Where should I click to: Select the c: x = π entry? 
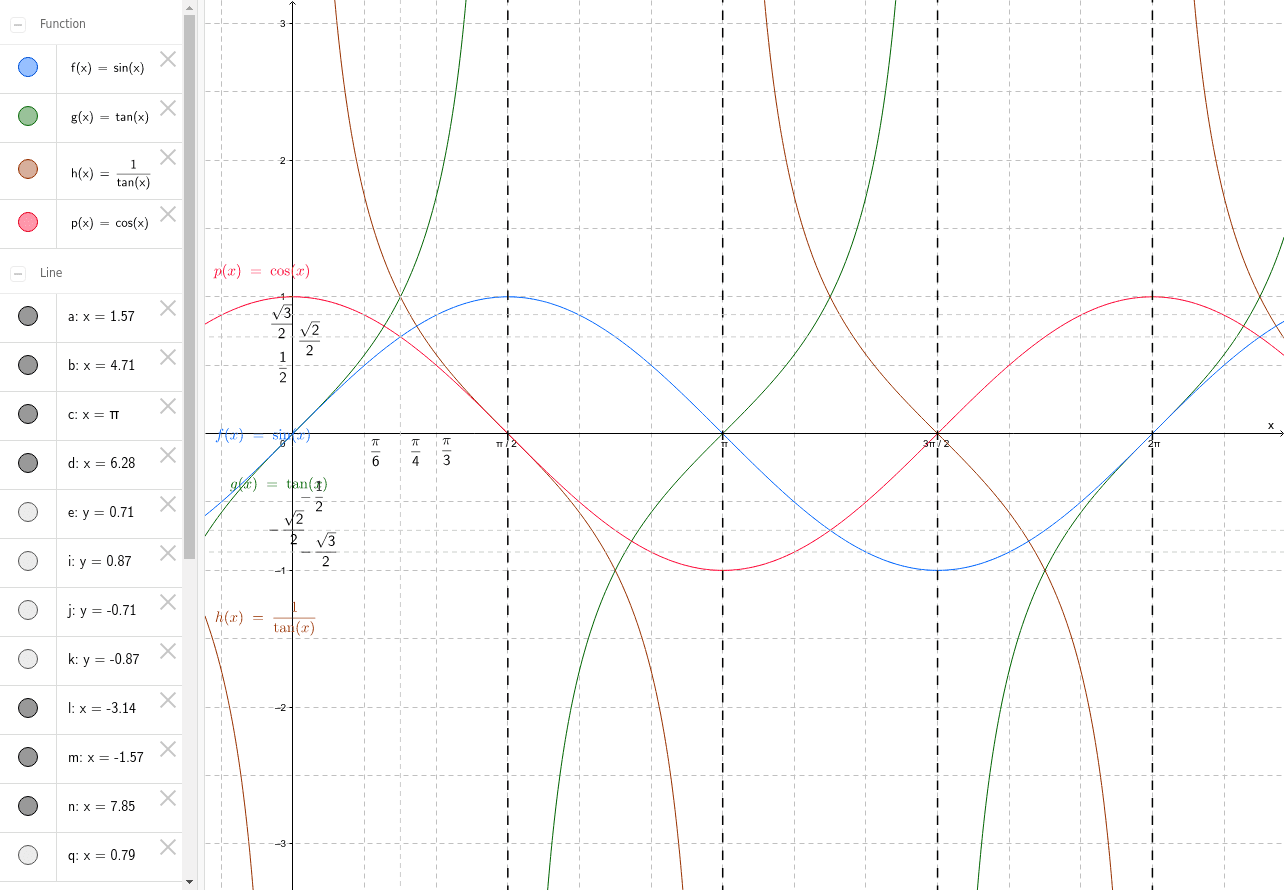click(x=94, y=414)
